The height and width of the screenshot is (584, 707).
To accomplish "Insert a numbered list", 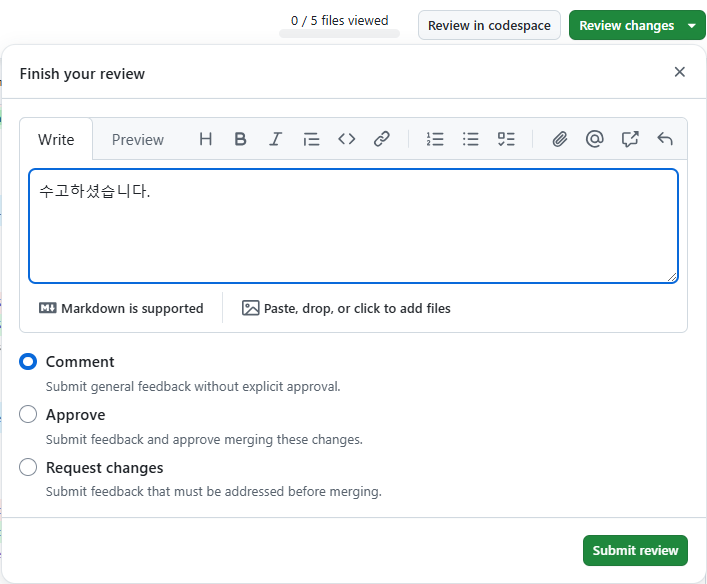I will coord(435,139).
